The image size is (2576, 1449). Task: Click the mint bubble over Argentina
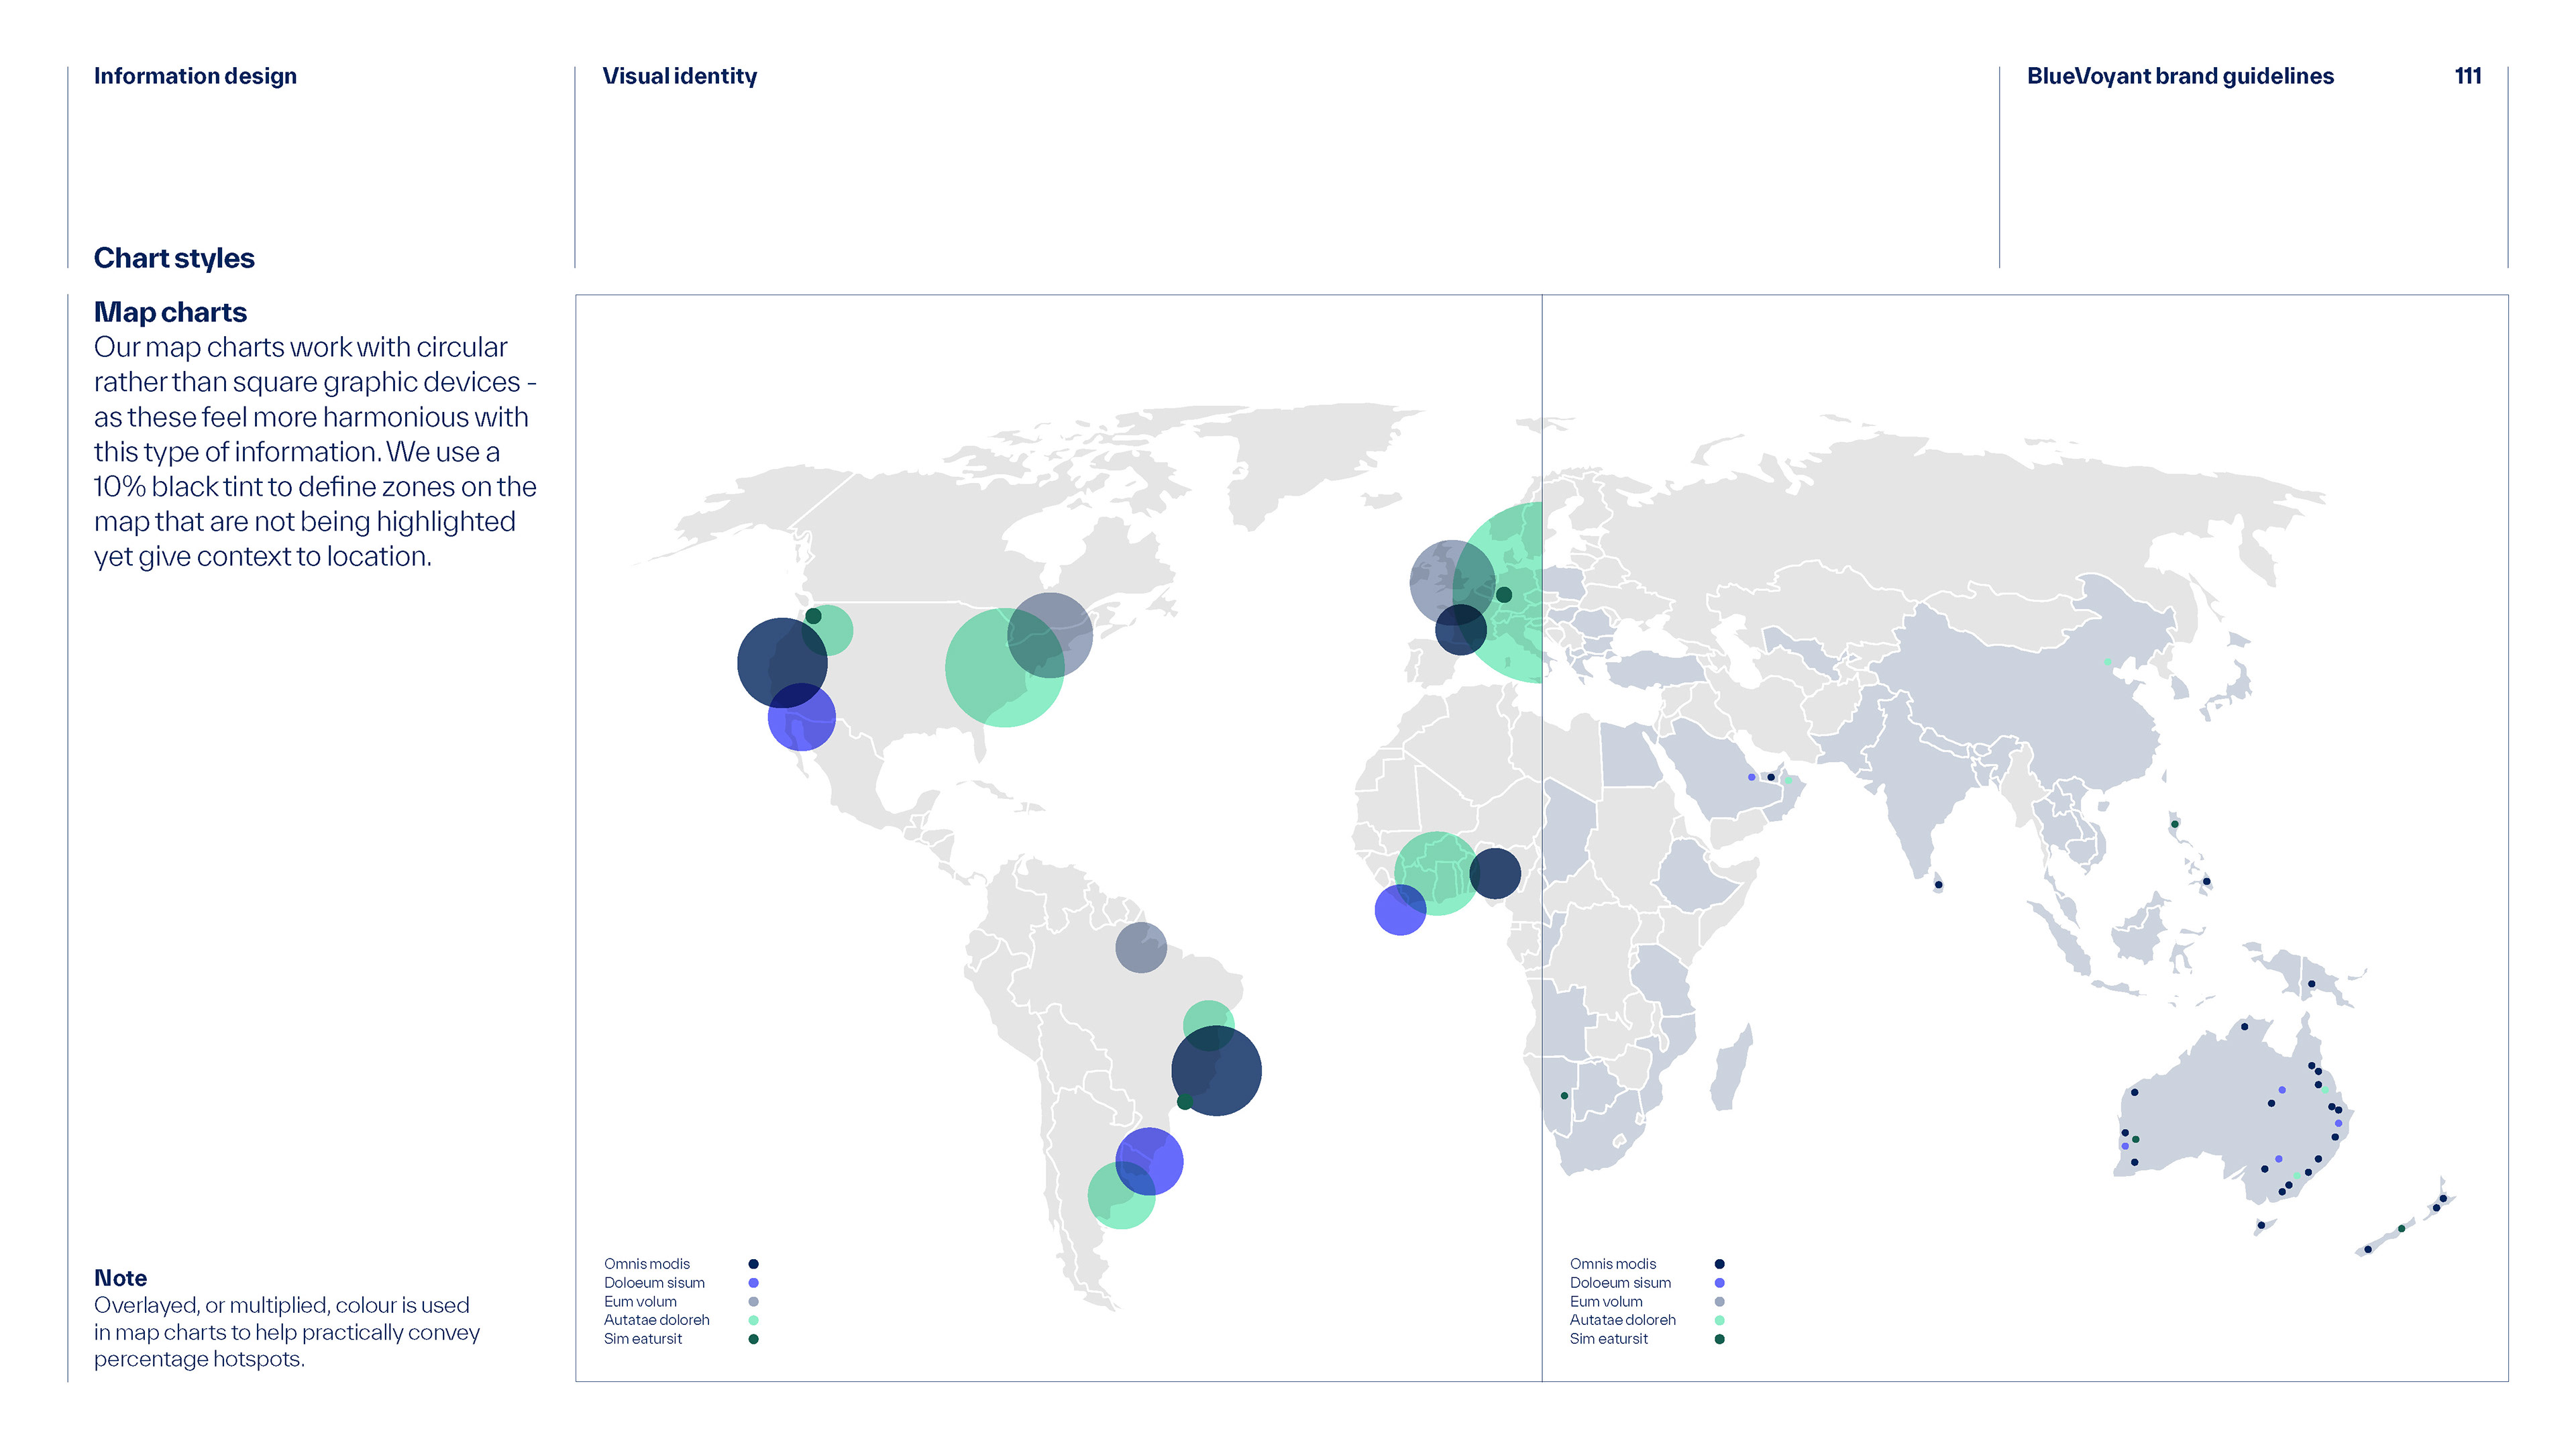1121,1195
